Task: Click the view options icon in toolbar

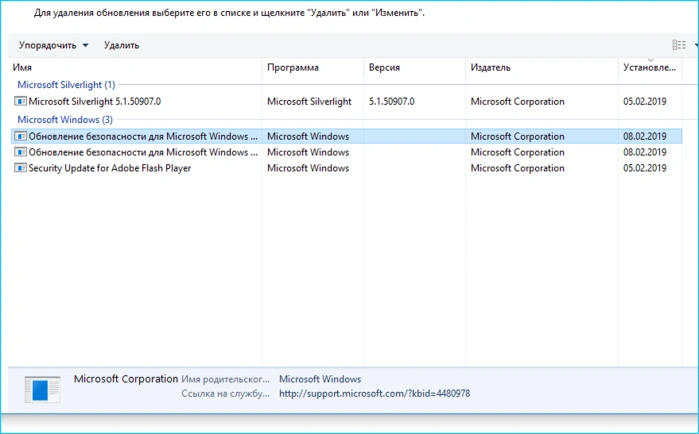Action: [x=678, y=45]
